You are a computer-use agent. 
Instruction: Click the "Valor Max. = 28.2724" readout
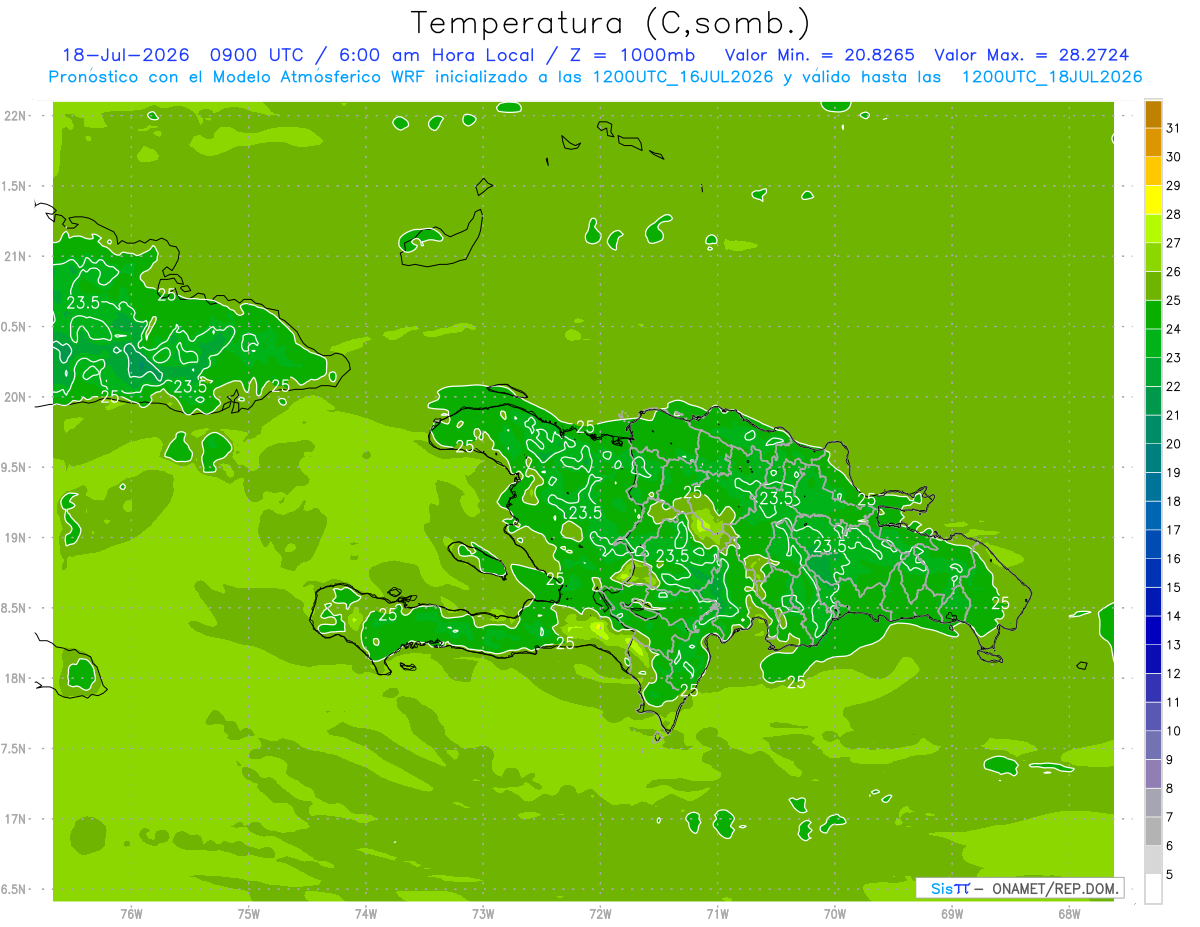coord(1031,55)
